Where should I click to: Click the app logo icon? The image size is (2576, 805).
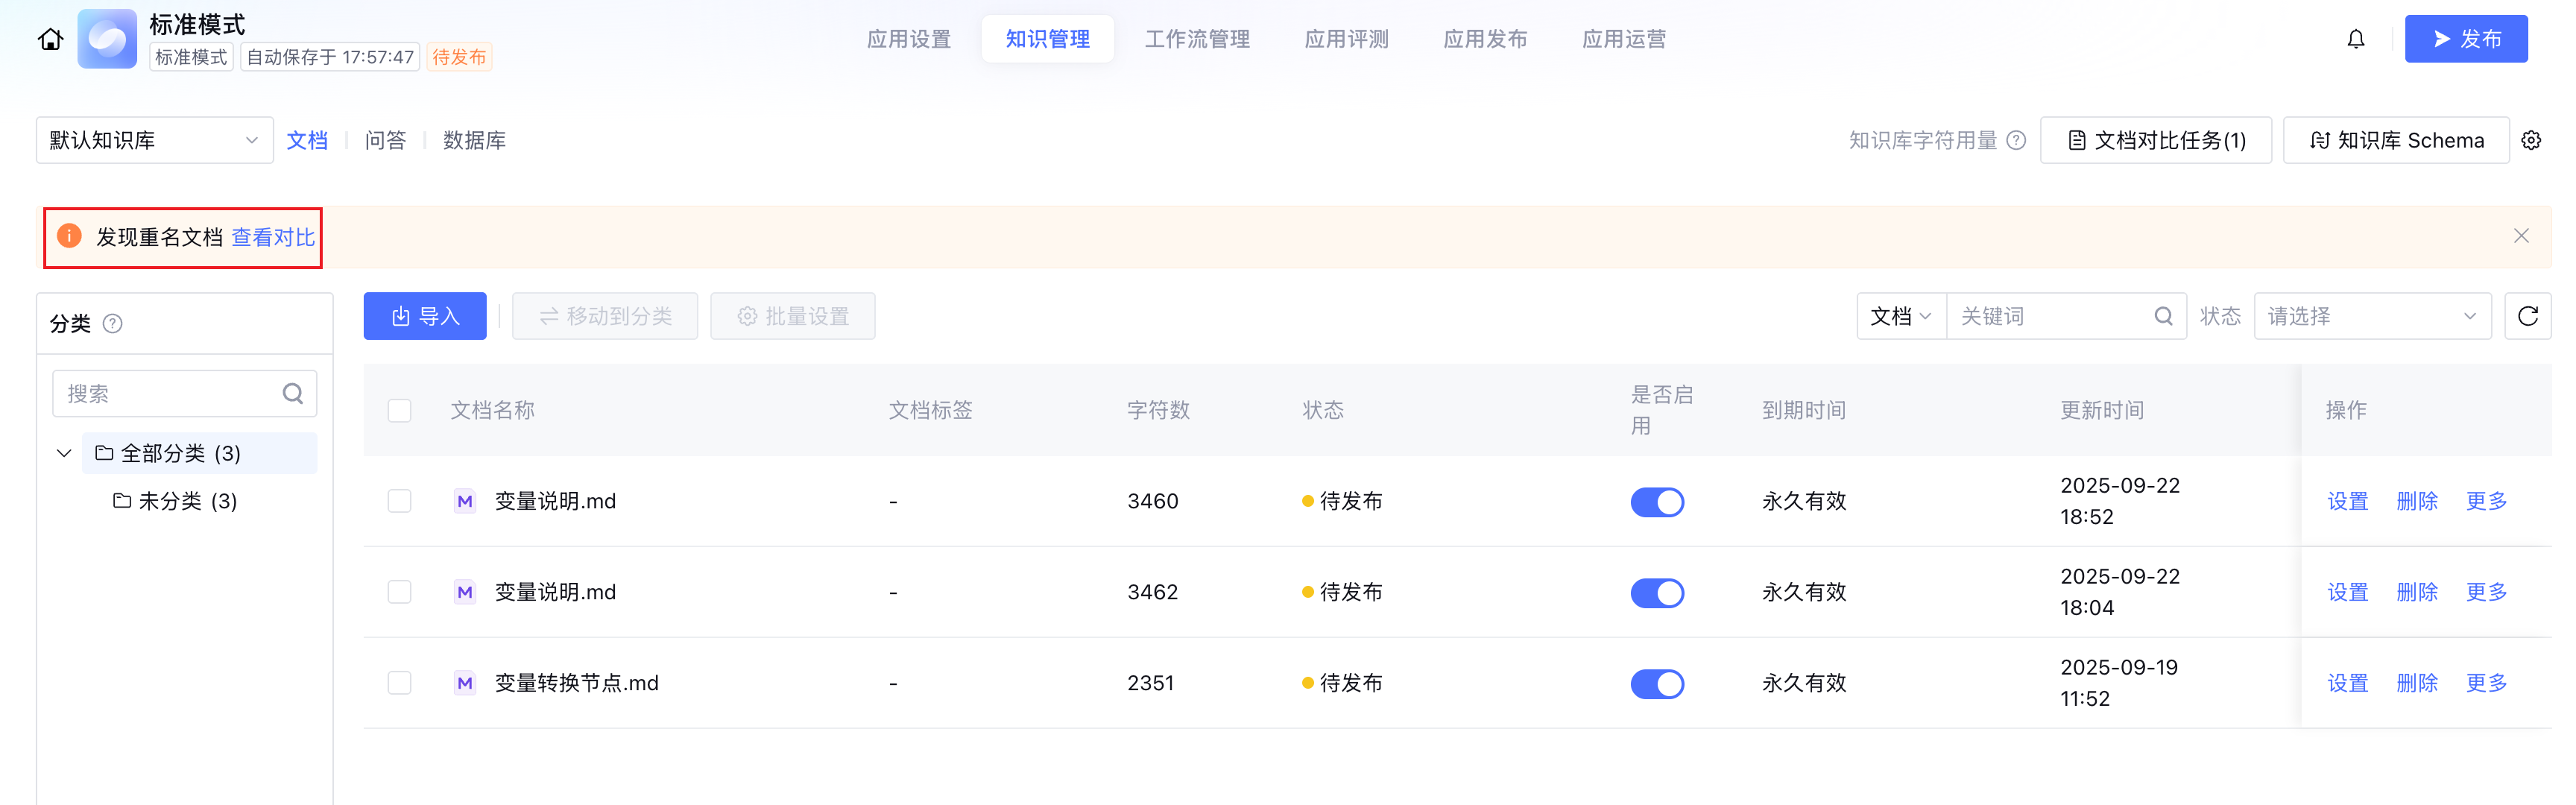pyautogui.click(x=107, y=39)
